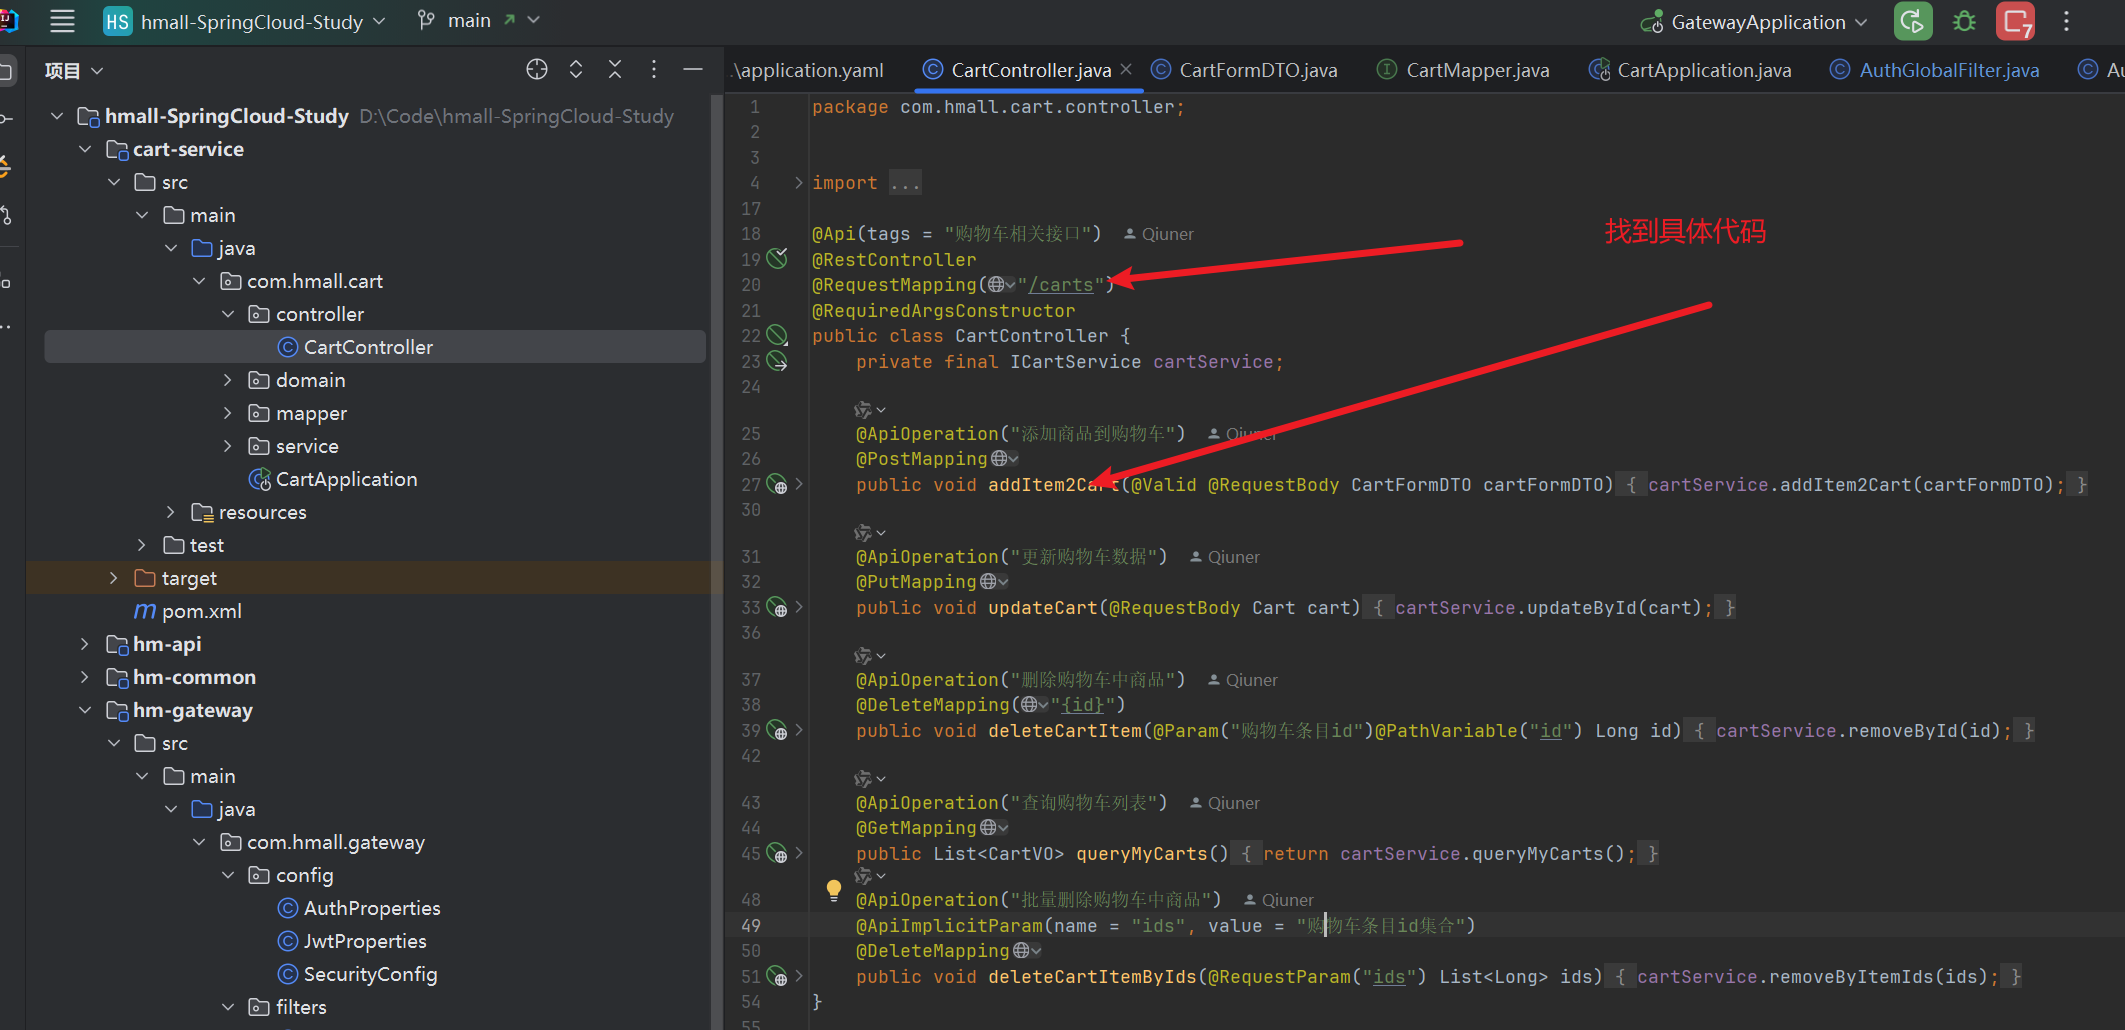Expand the hm-api module folder
The height and width of the screenshot is (1030, 2125).
click(85, 645)
